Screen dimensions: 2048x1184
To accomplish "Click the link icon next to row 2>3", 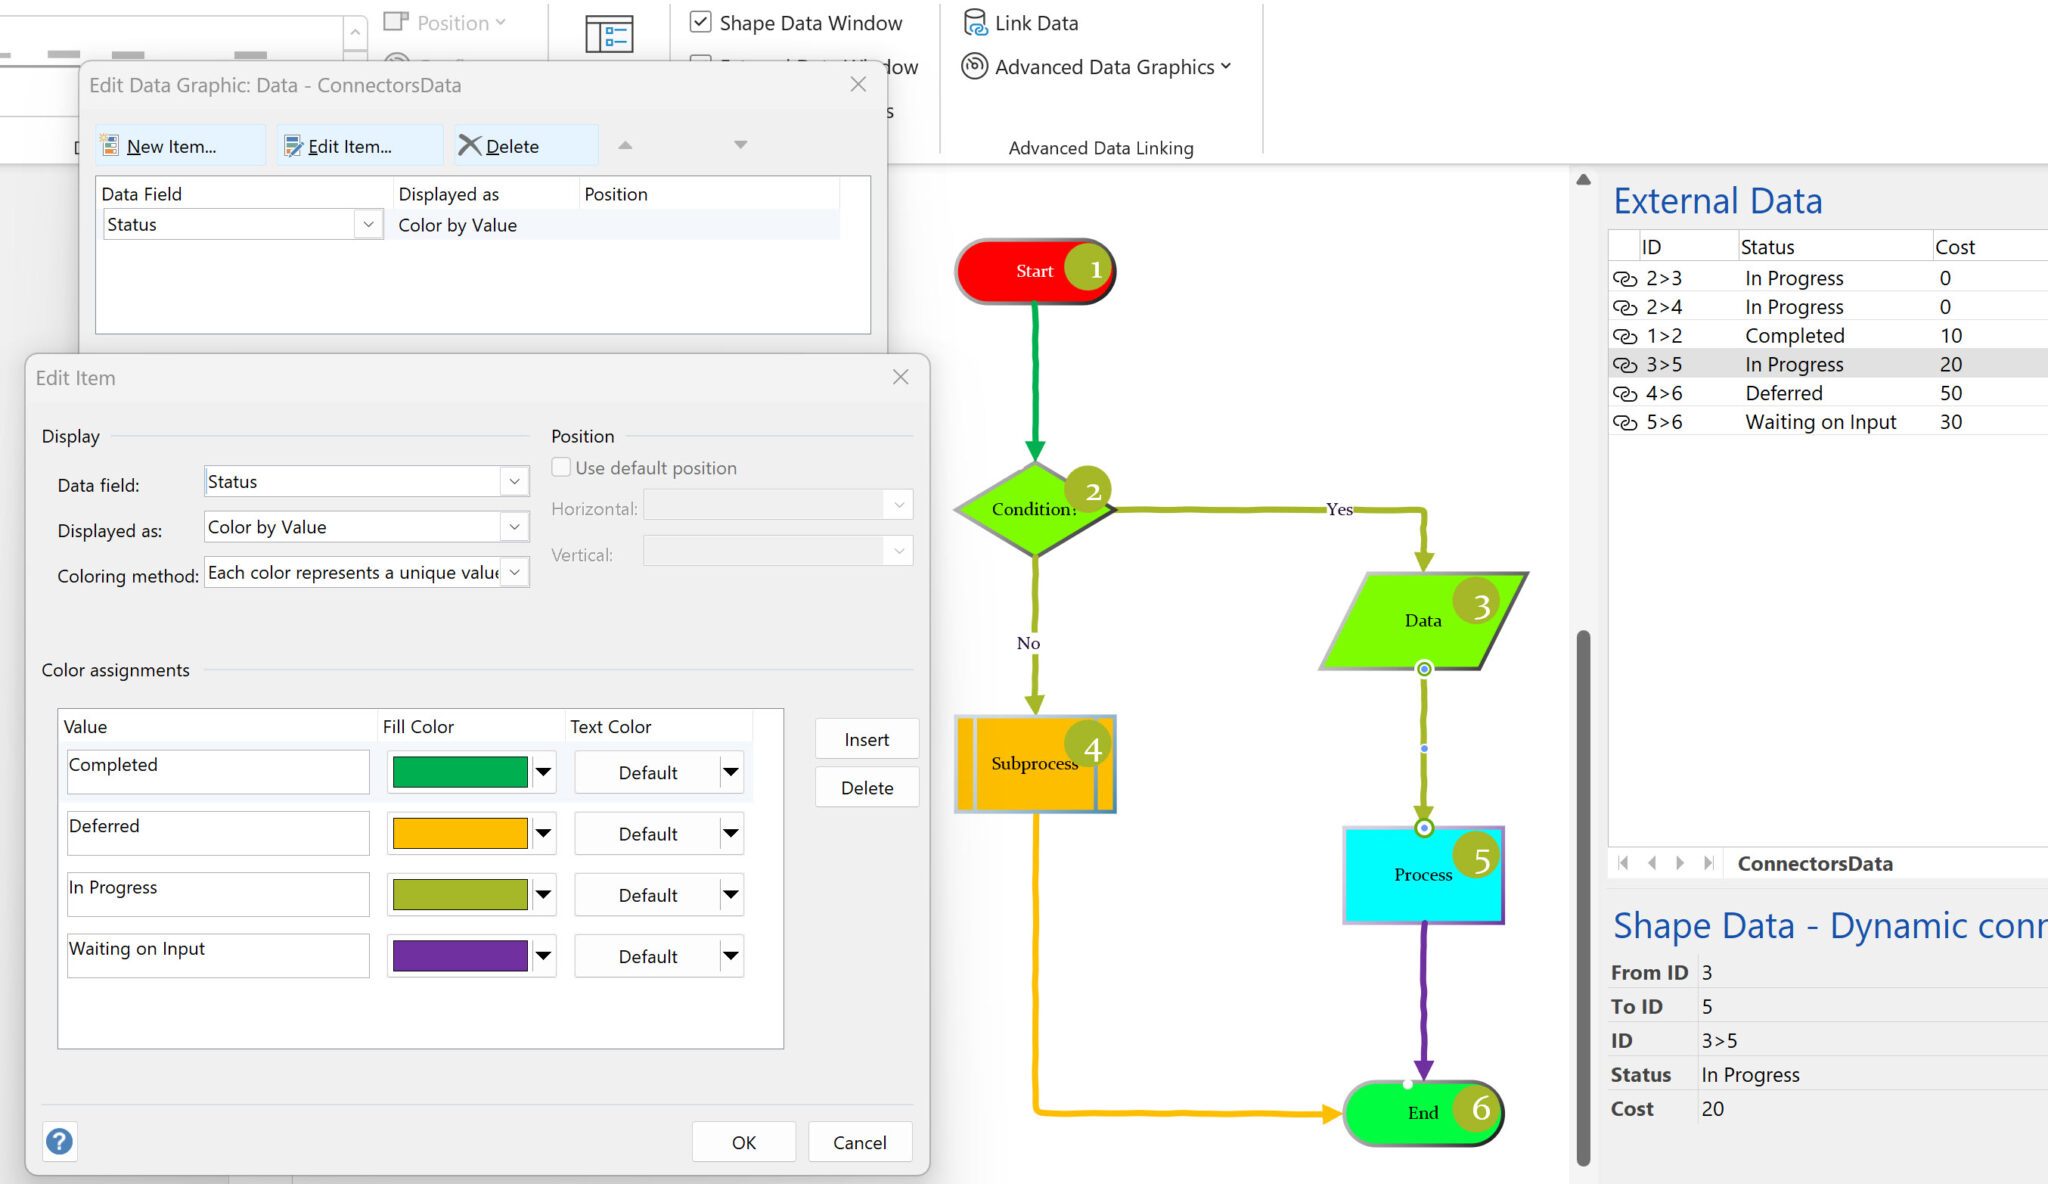I will tap(1625, 278).
